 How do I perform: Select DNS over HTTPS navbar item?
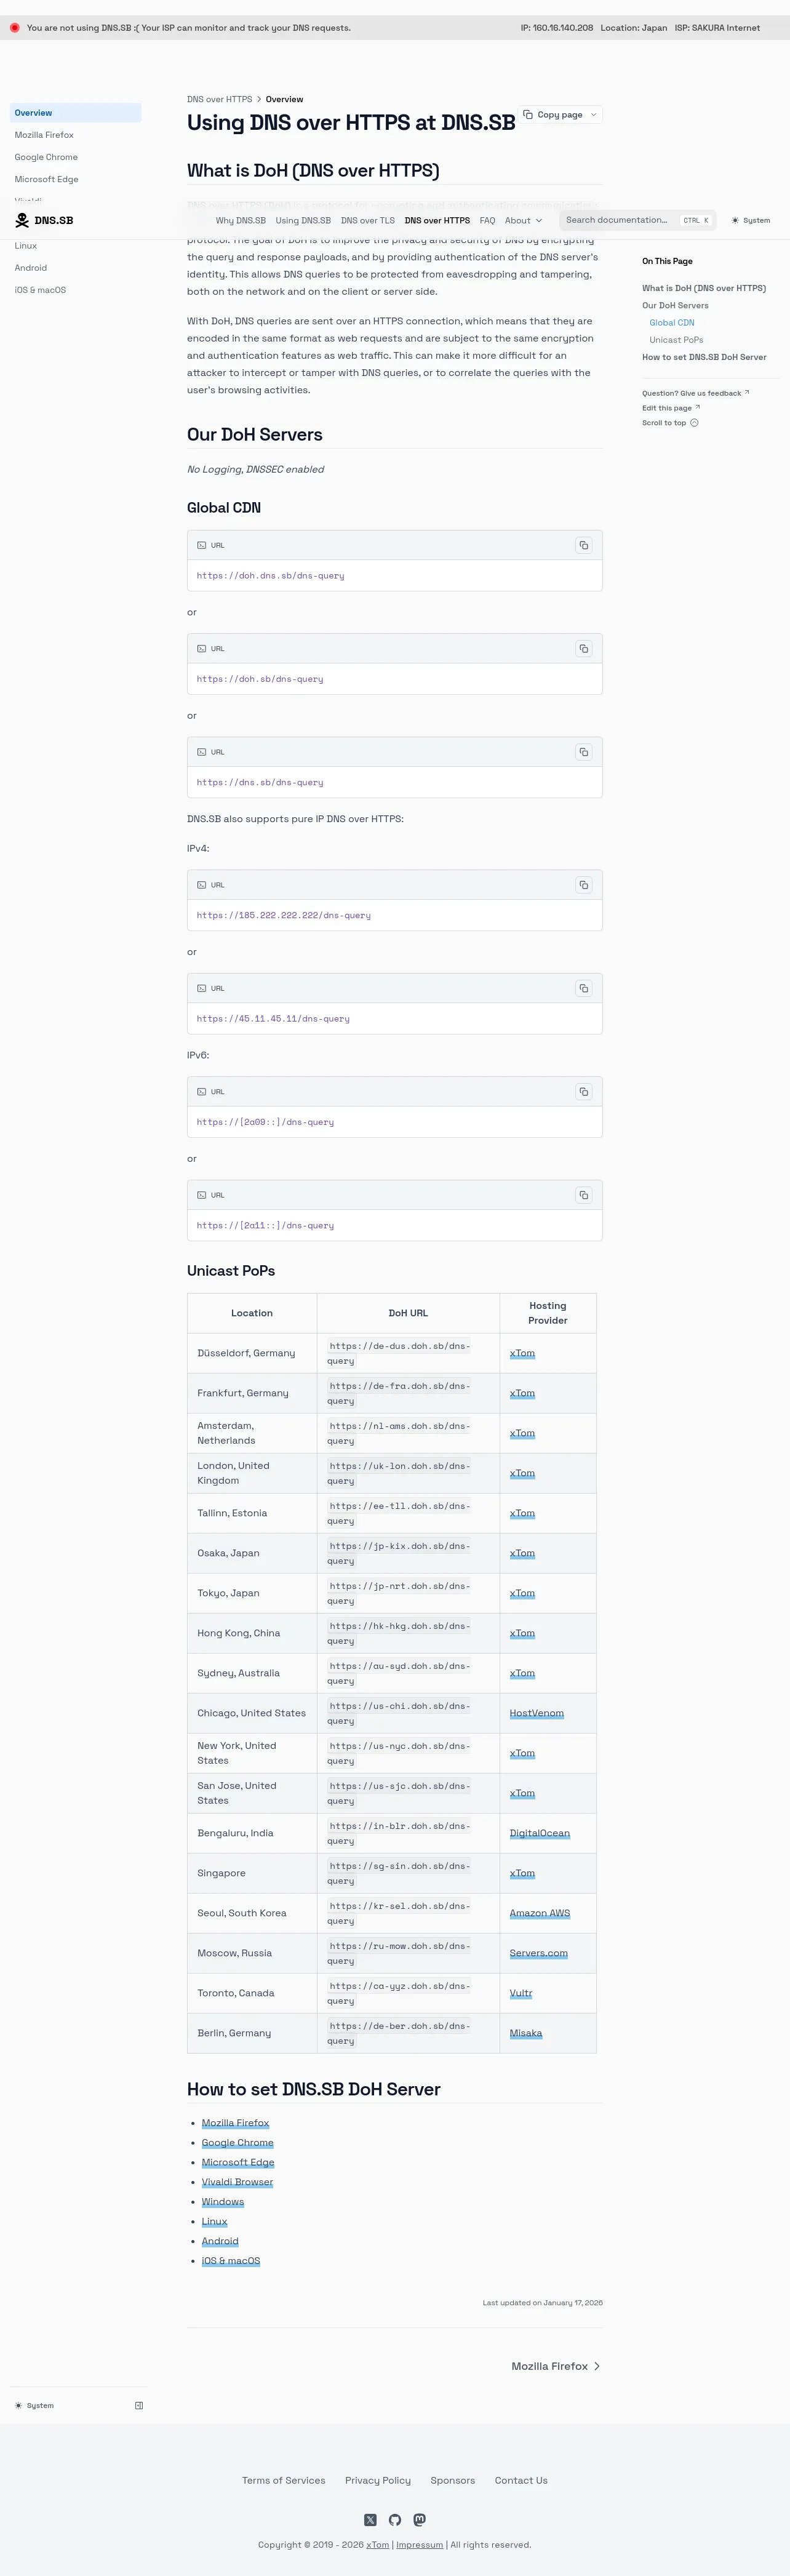point(437,220)
